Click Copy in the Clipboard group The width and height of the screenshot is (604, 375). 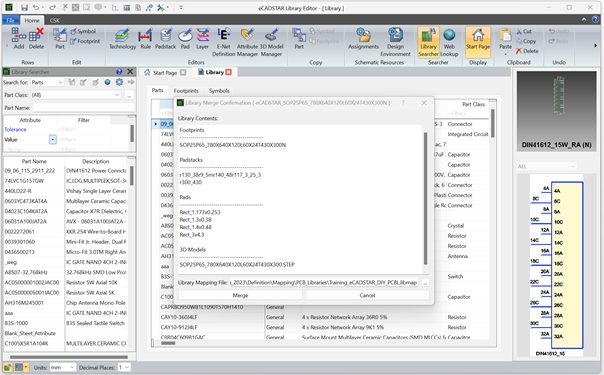[526, 41]
